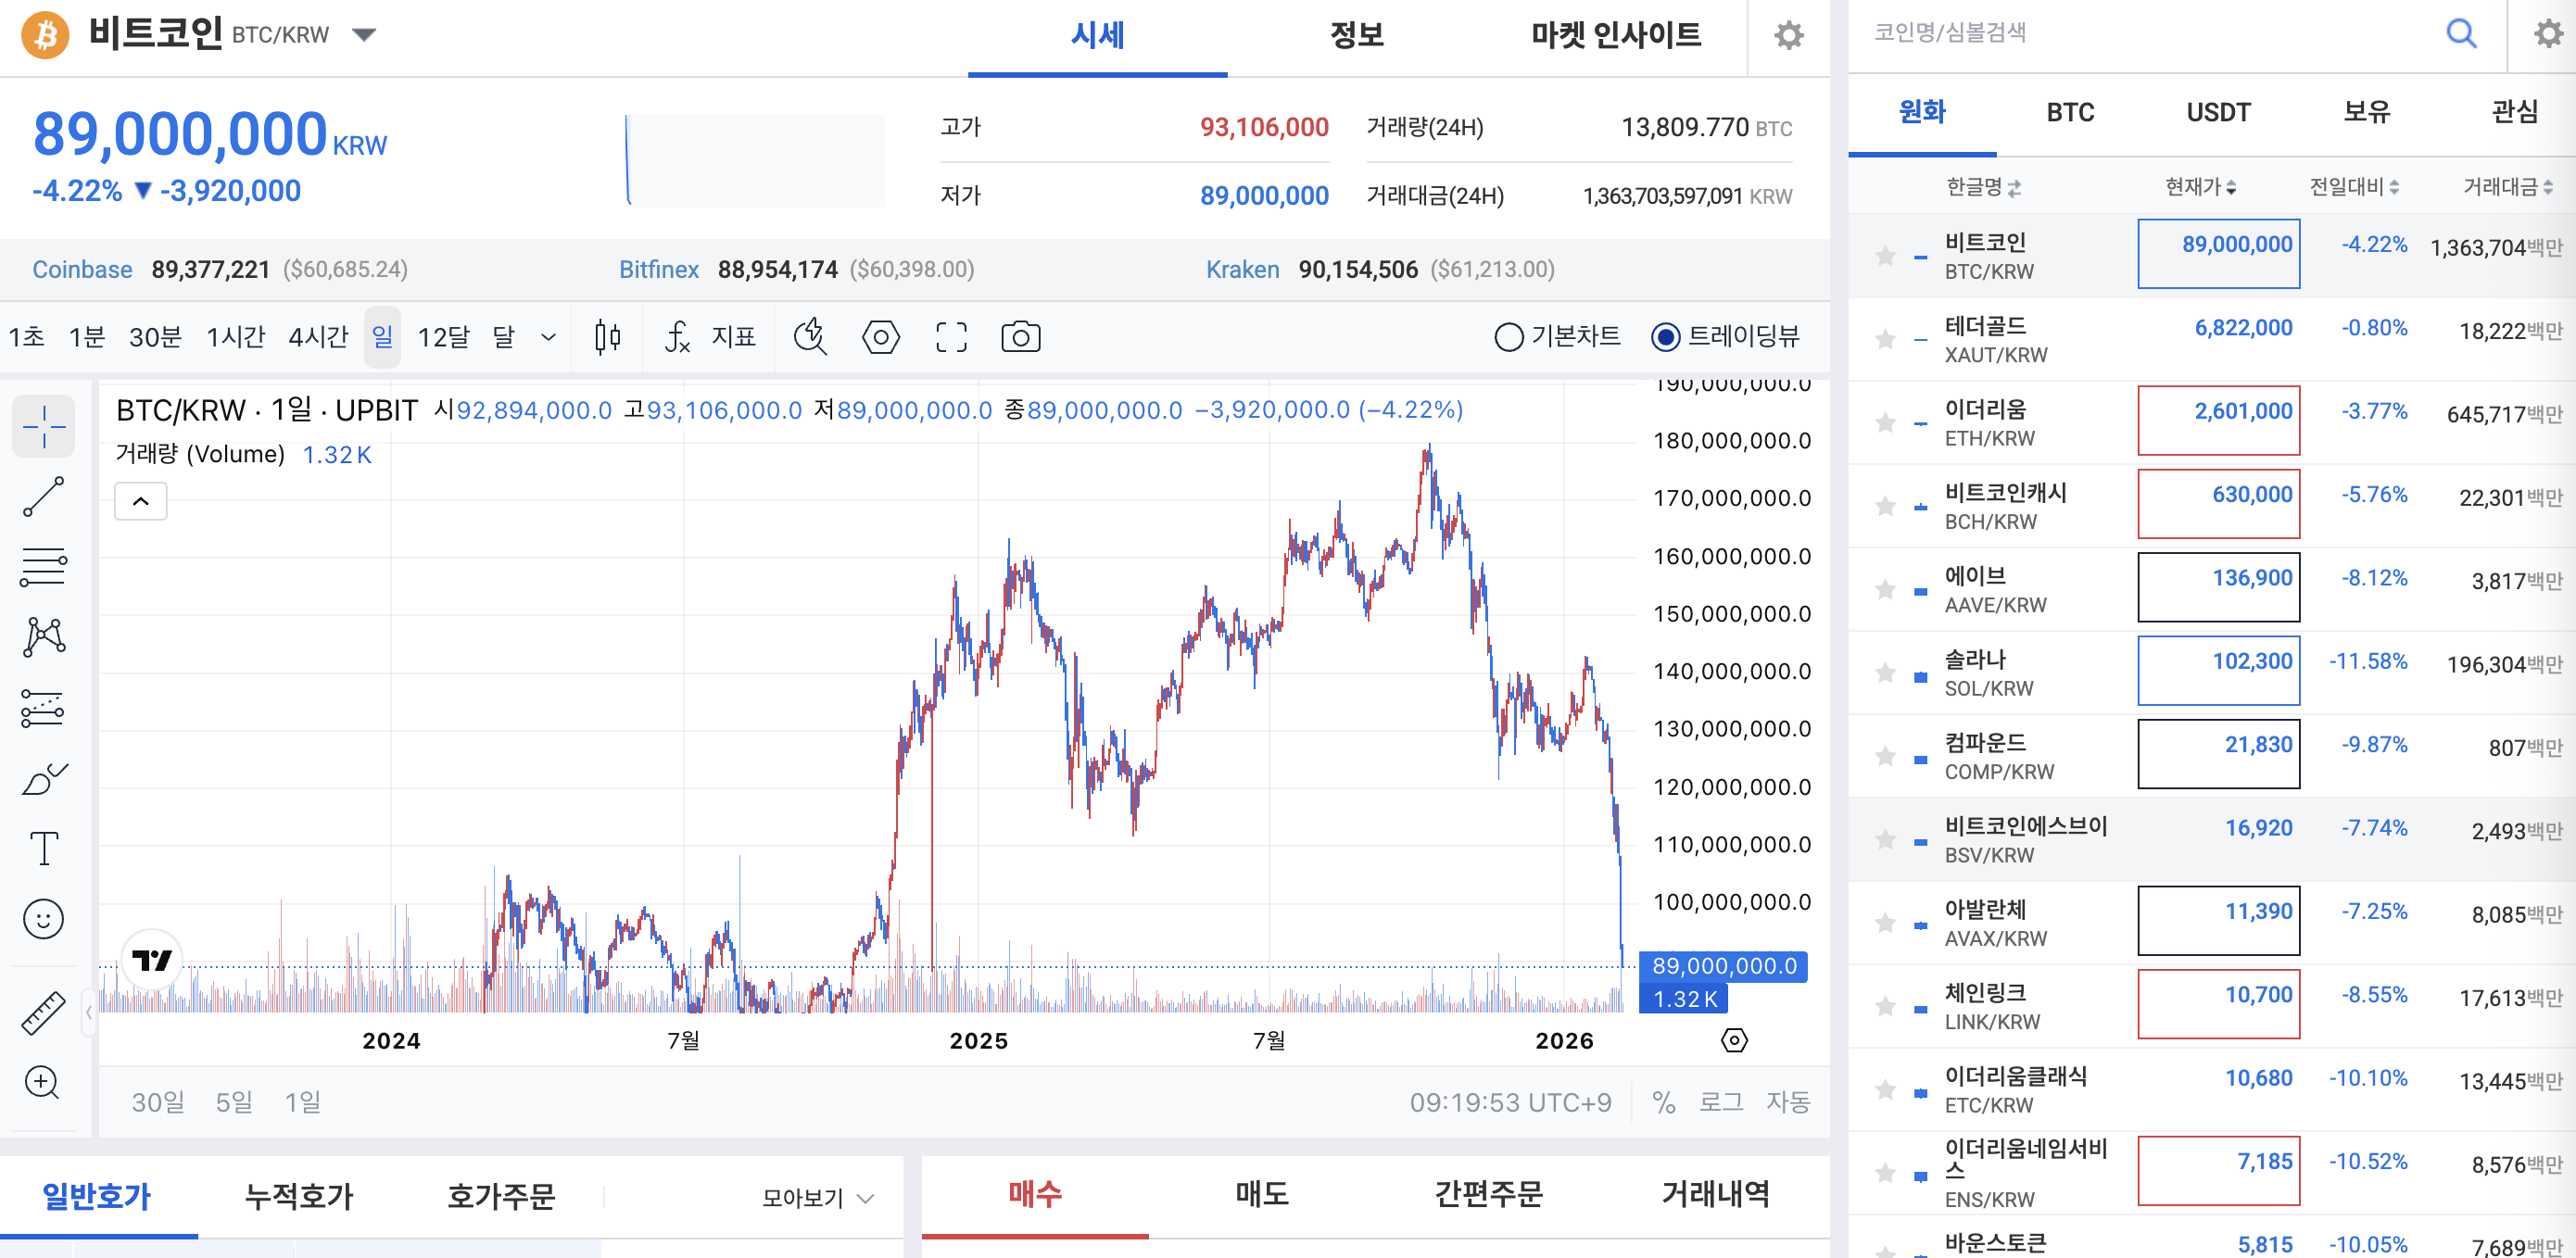Image resolution: width=2576 pixels, height=1258 pixels.
Task: Open the coin list settings gear
Action: [2548, 33]
